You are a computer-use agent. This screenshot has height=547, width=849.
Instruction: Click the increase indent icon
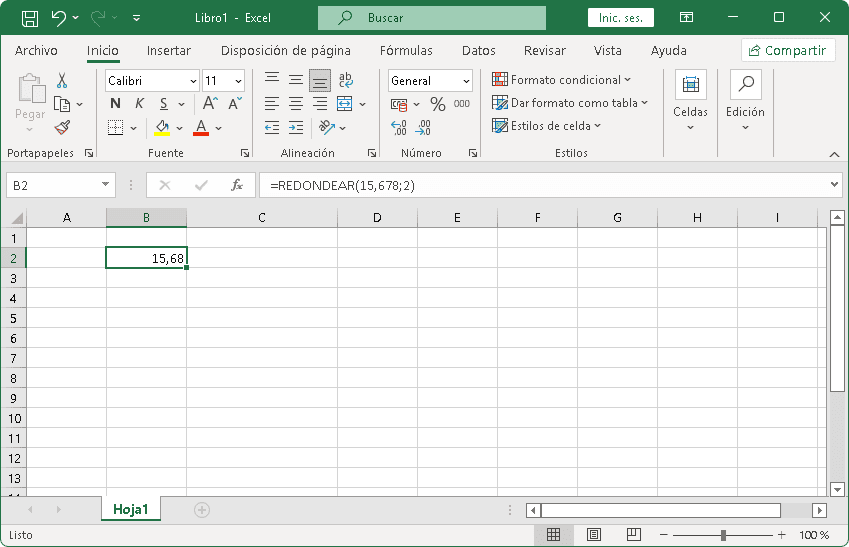296,127
